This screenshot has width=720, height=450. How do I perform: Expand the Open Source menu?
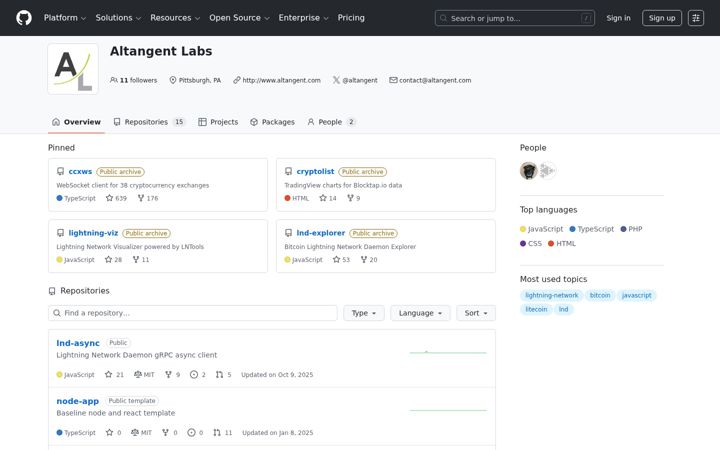point(239,18)
